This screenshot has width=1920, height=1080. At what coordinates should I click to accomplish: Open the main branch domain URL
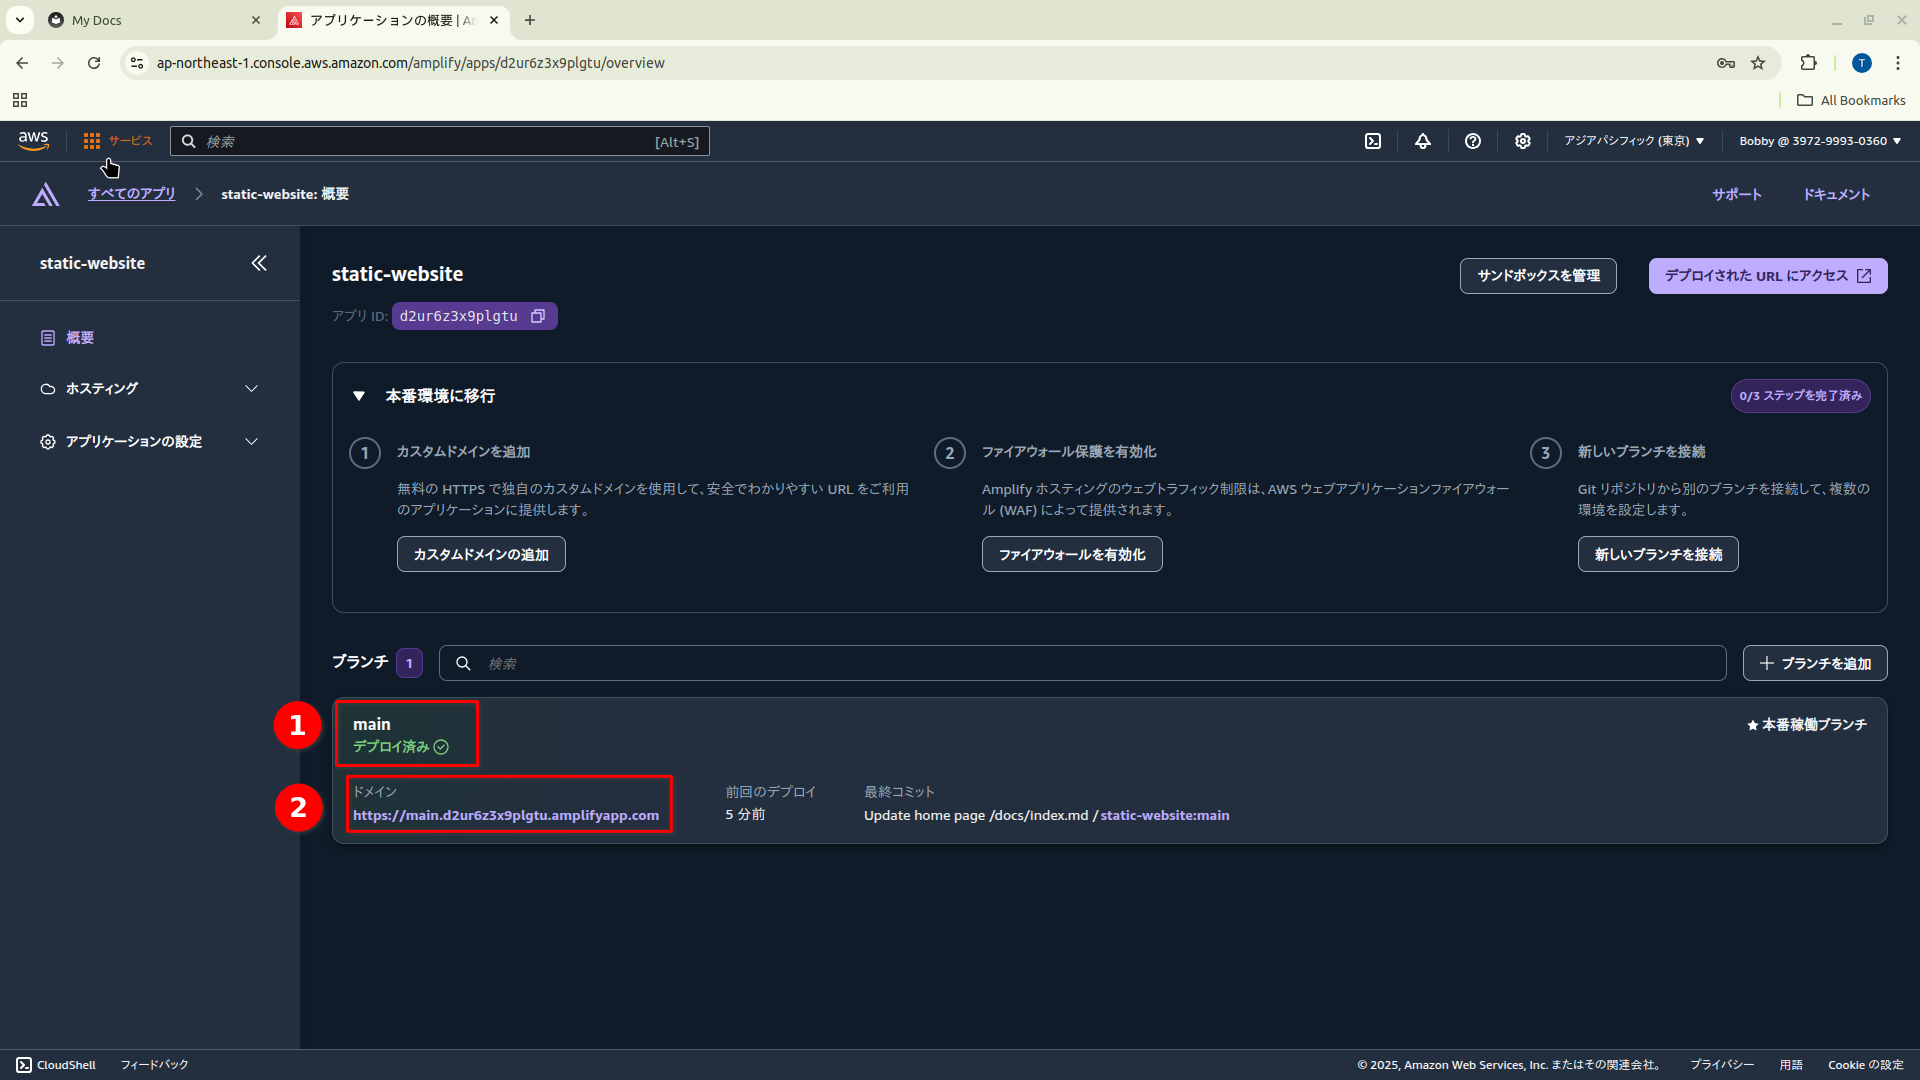point(508,815)
